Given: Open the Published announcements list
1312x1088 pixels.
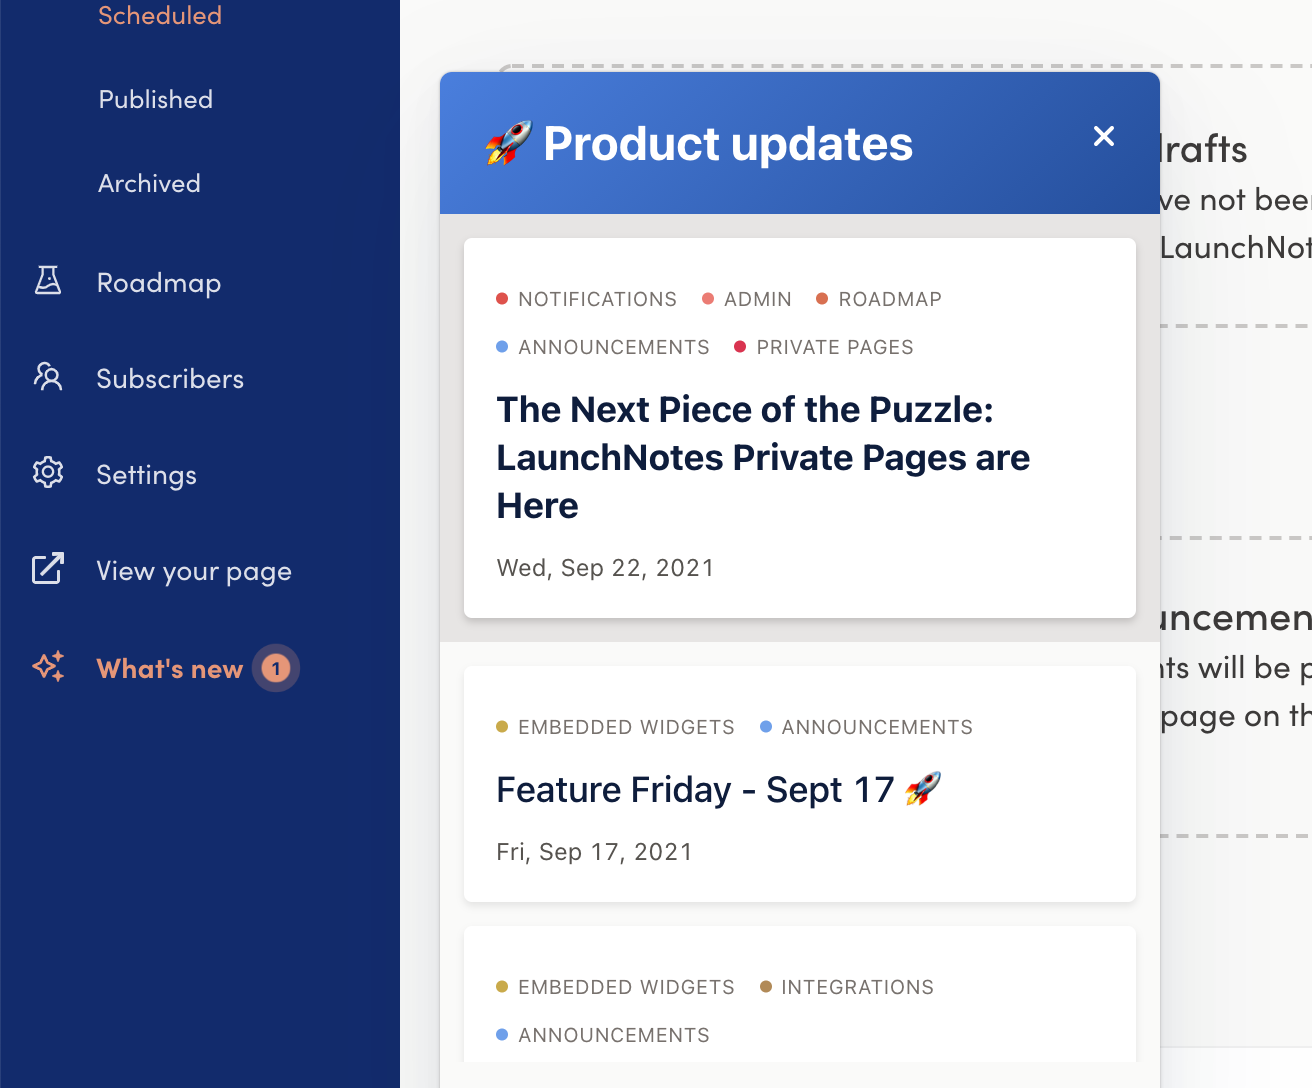Looking at the screenshot, I should click(x=156, y=99).
